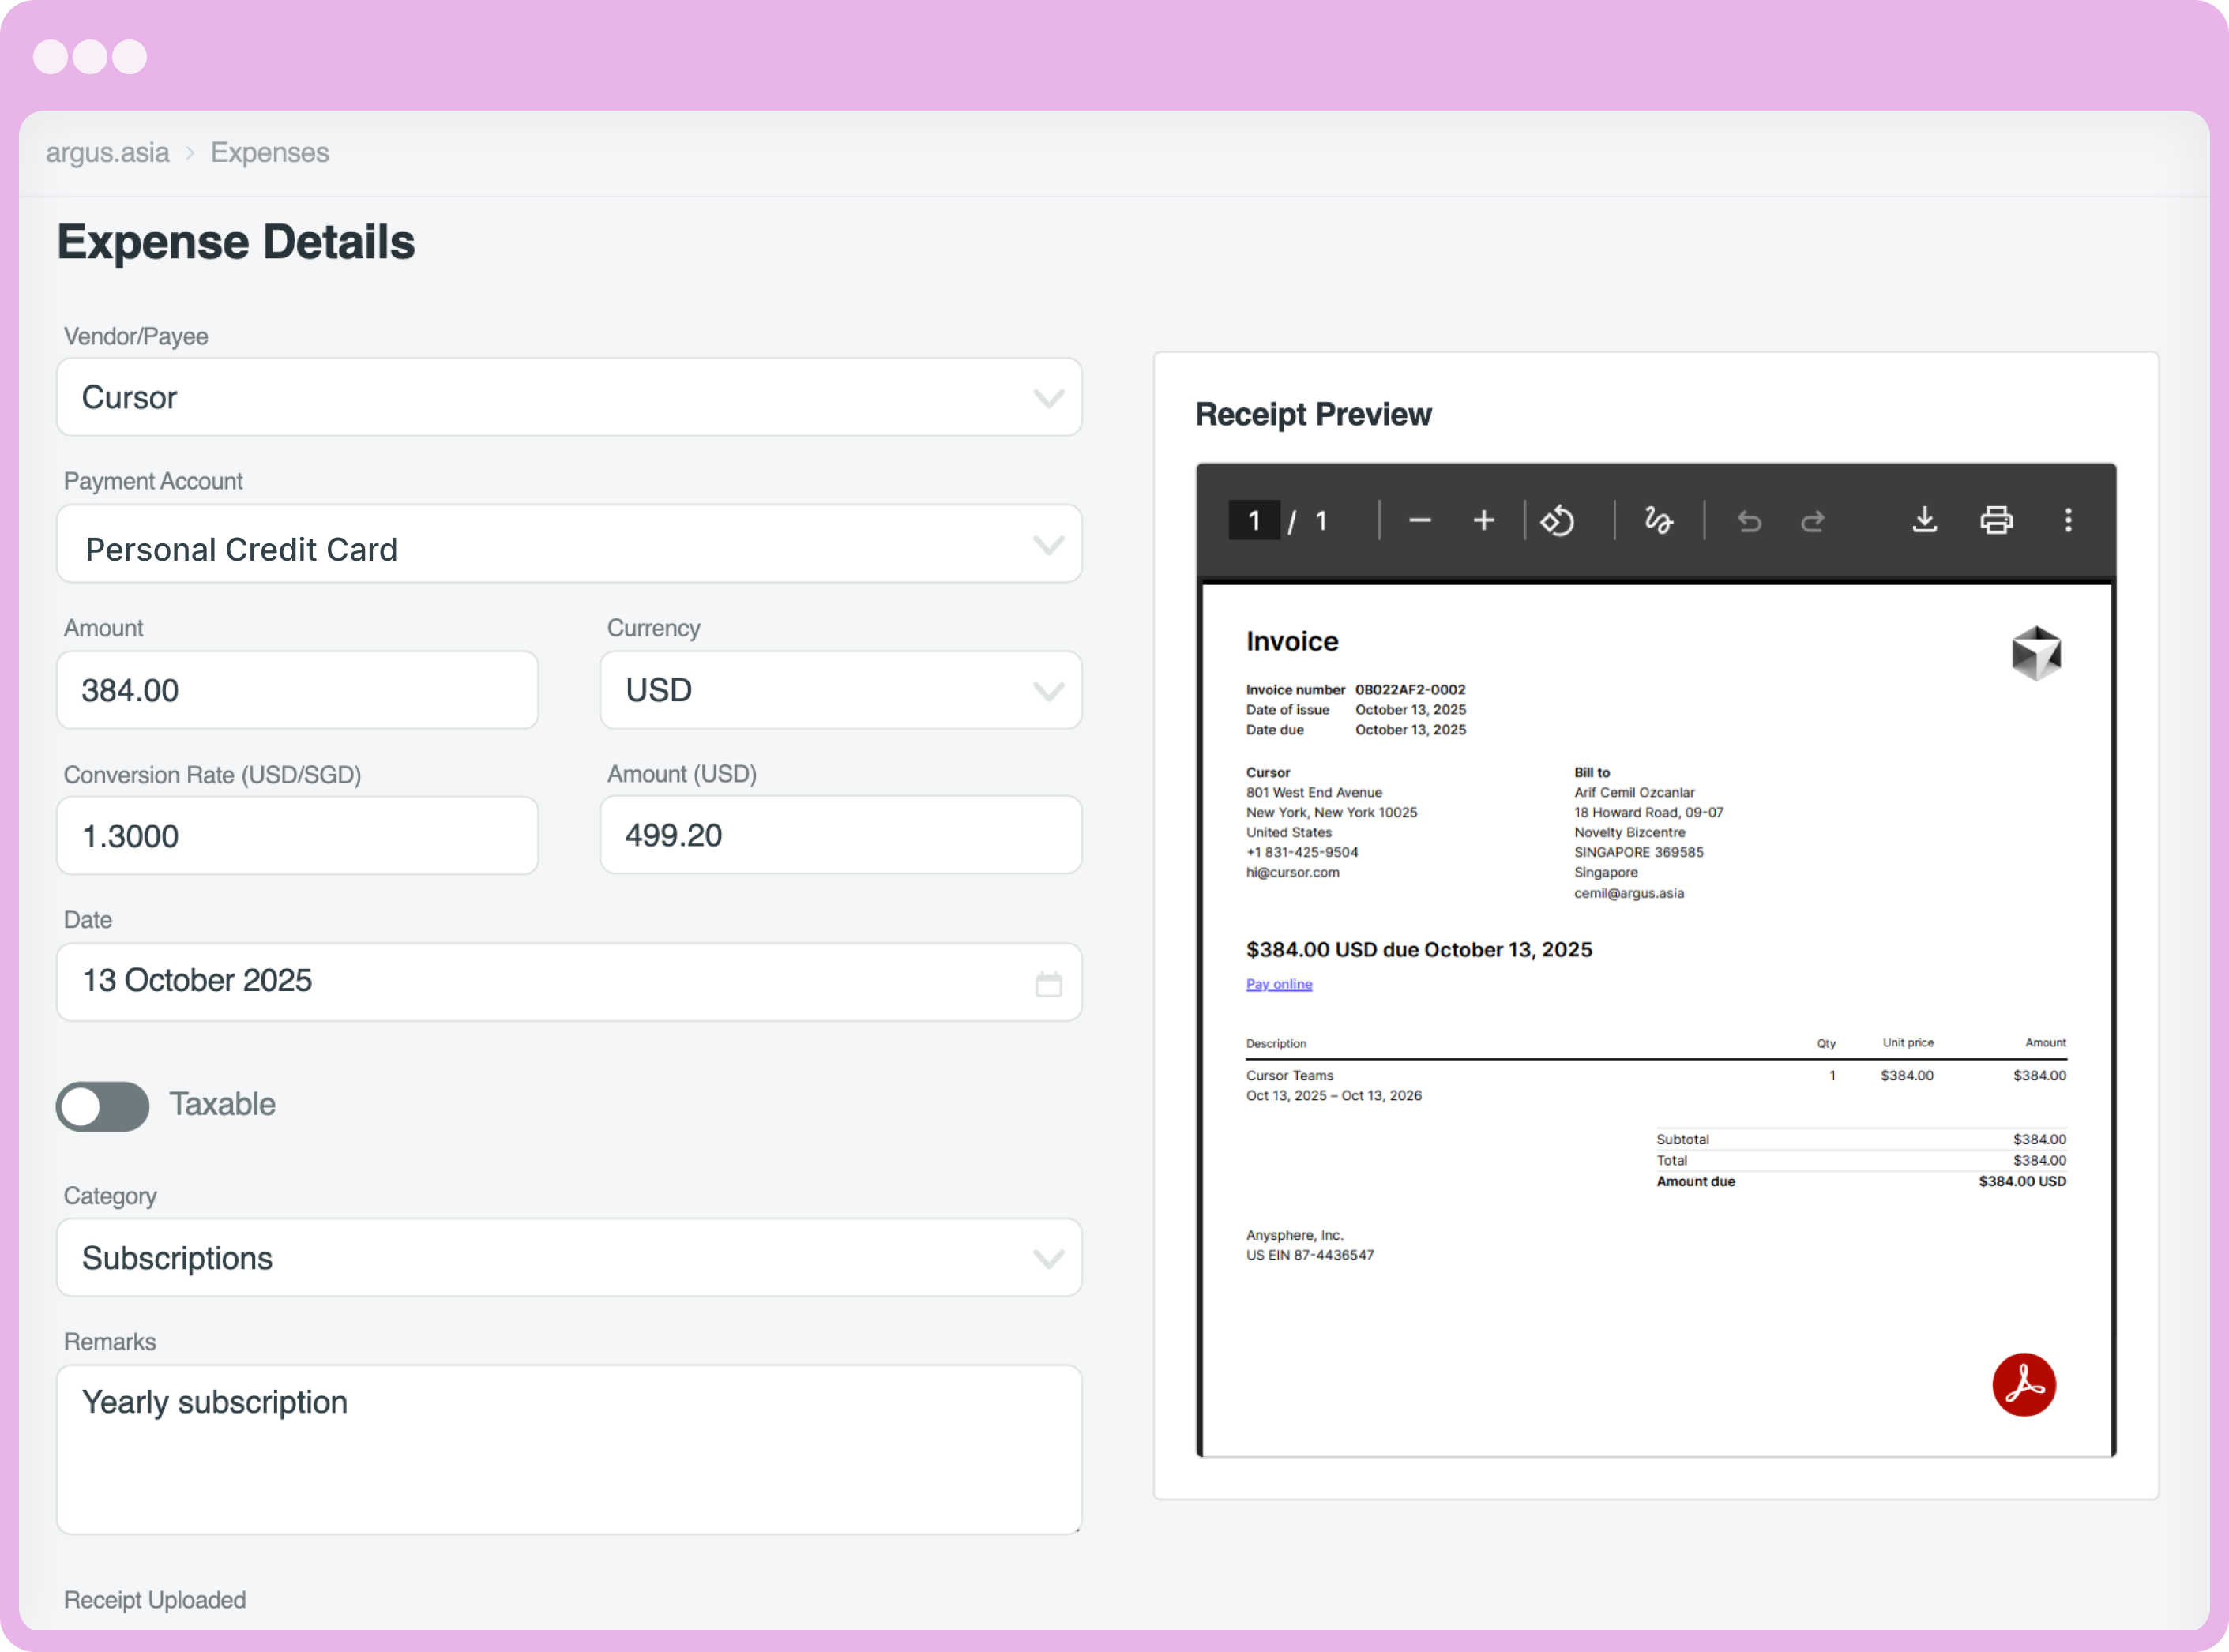Enable the Taxable toggle

coord(102,1105)
